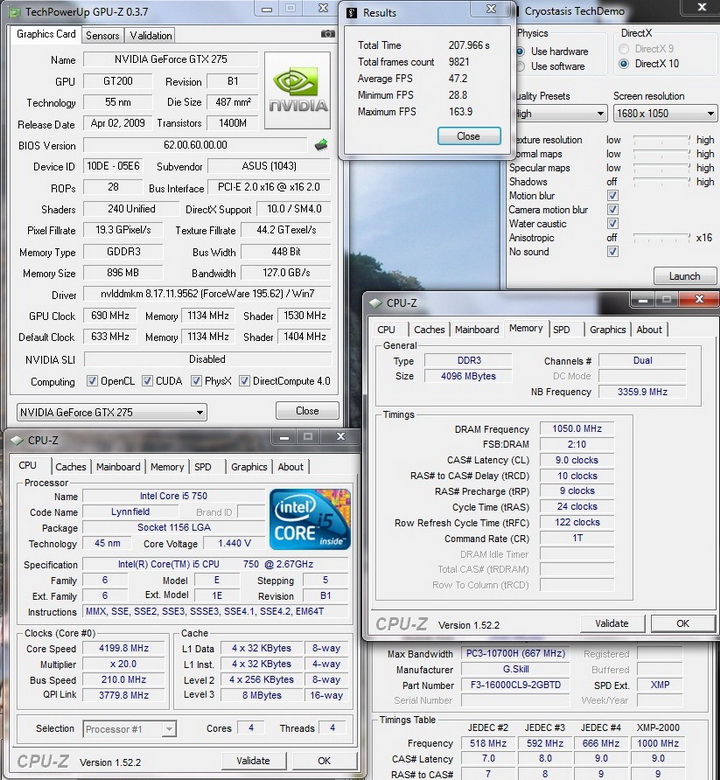This screenshot has height=780, width=720.
Task: Click the NVIDIA logo in GPU-Z
Action: click(298, 90)
